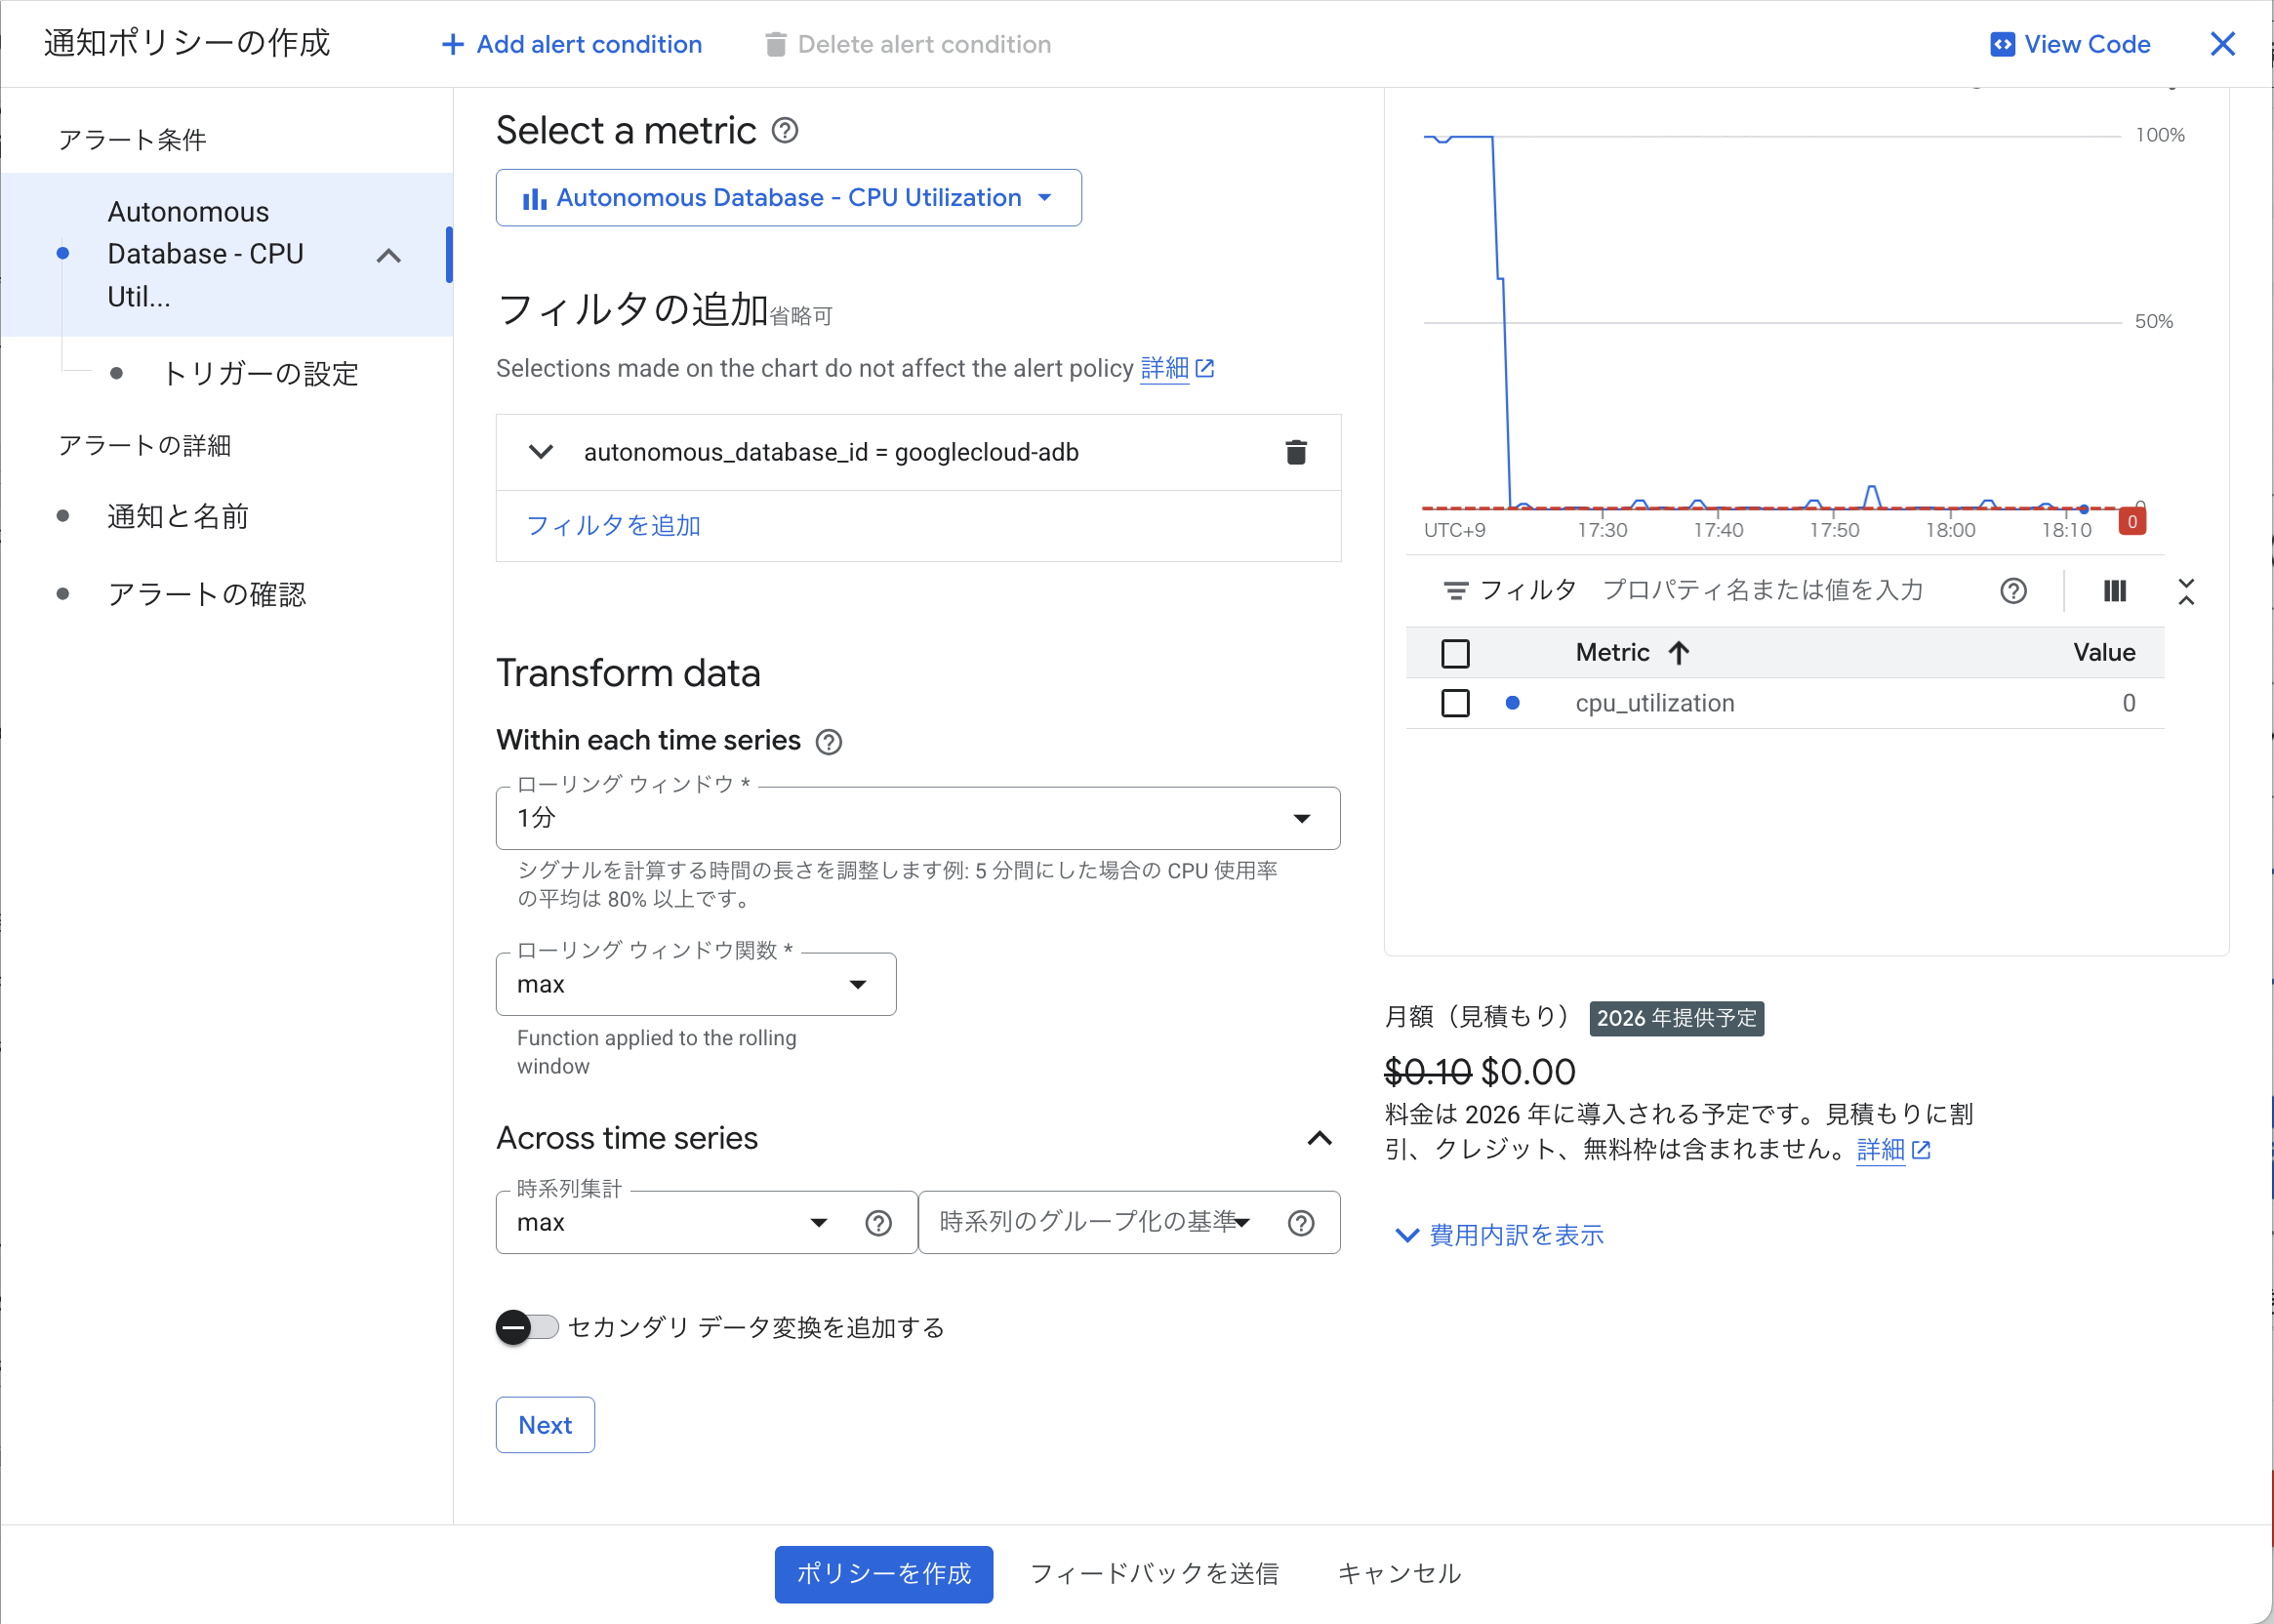The height and width of the screenshot is (1624, 2274).
Task: Check the select-all checkbox in the legend table
Action: pos(1455,652)
